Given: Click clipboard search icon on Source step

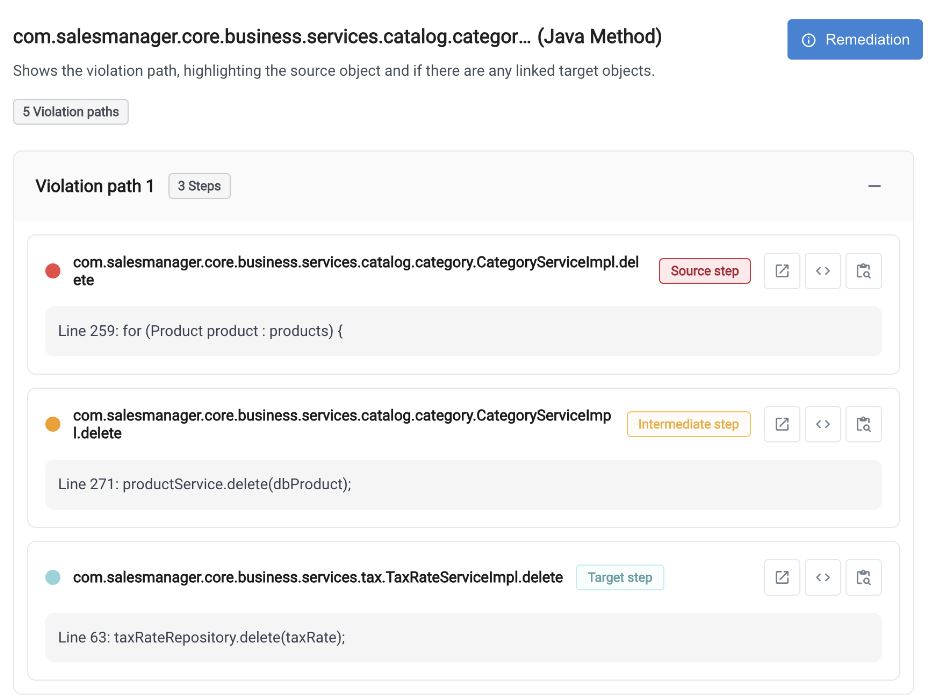Looking at the screenshot, I should click(863, 271).
